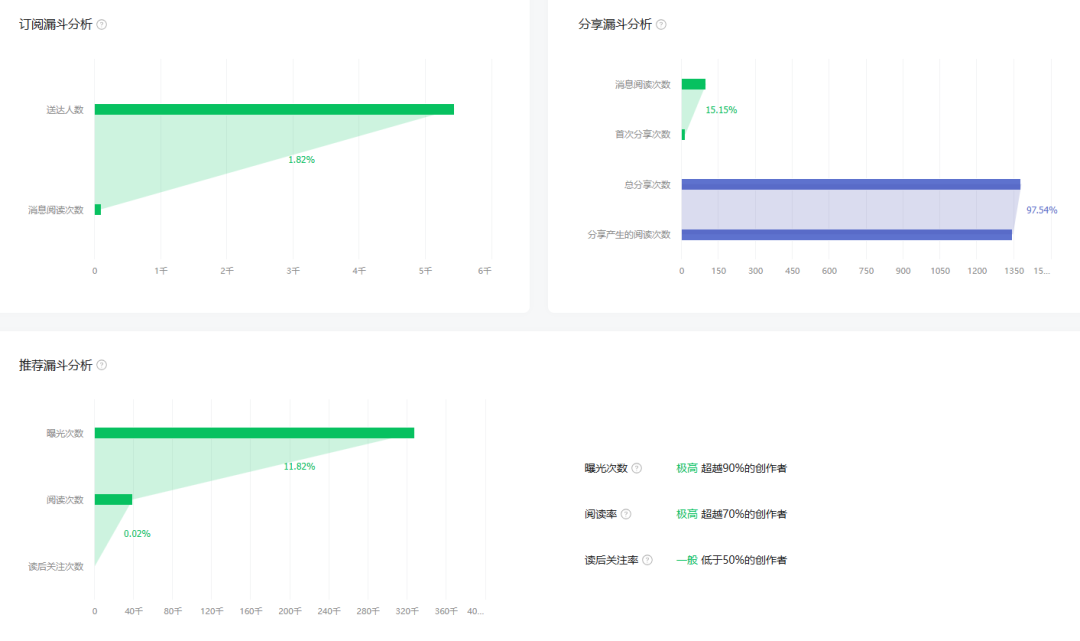
Task: Click the 750 tick on share axis
Action: [866, 271]
